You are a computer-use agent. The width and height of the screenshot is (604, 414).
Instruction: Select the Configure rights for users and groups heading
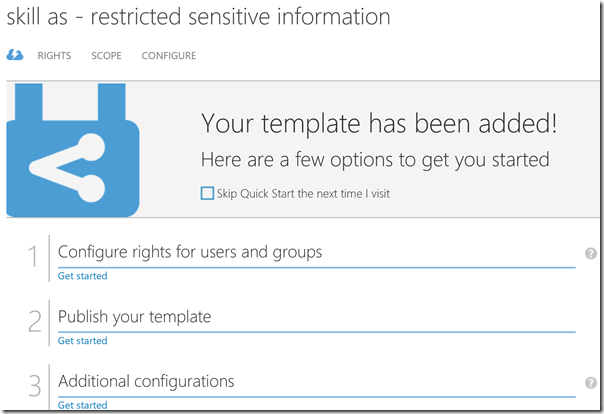tap(190, 252)
